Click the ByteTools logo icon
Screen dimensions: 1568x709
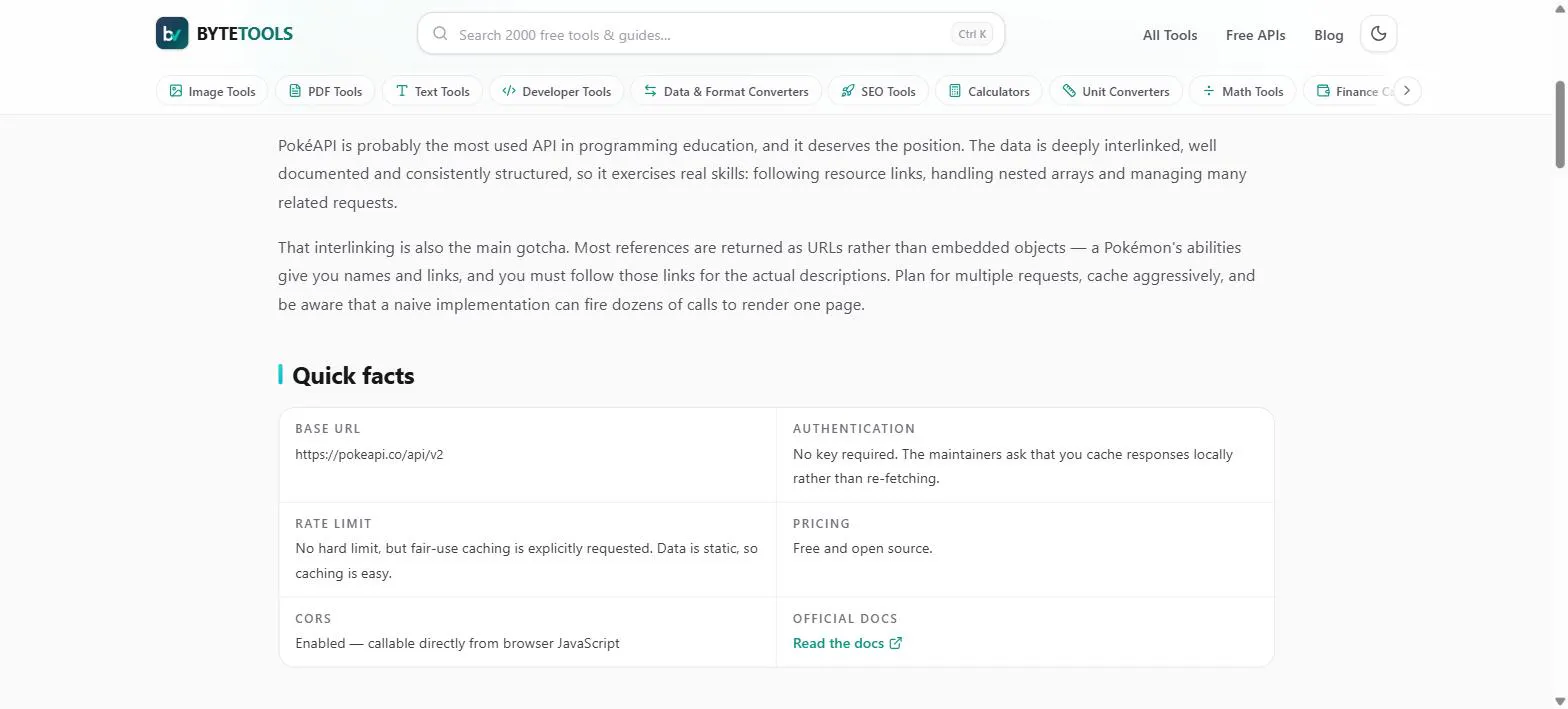172,33
